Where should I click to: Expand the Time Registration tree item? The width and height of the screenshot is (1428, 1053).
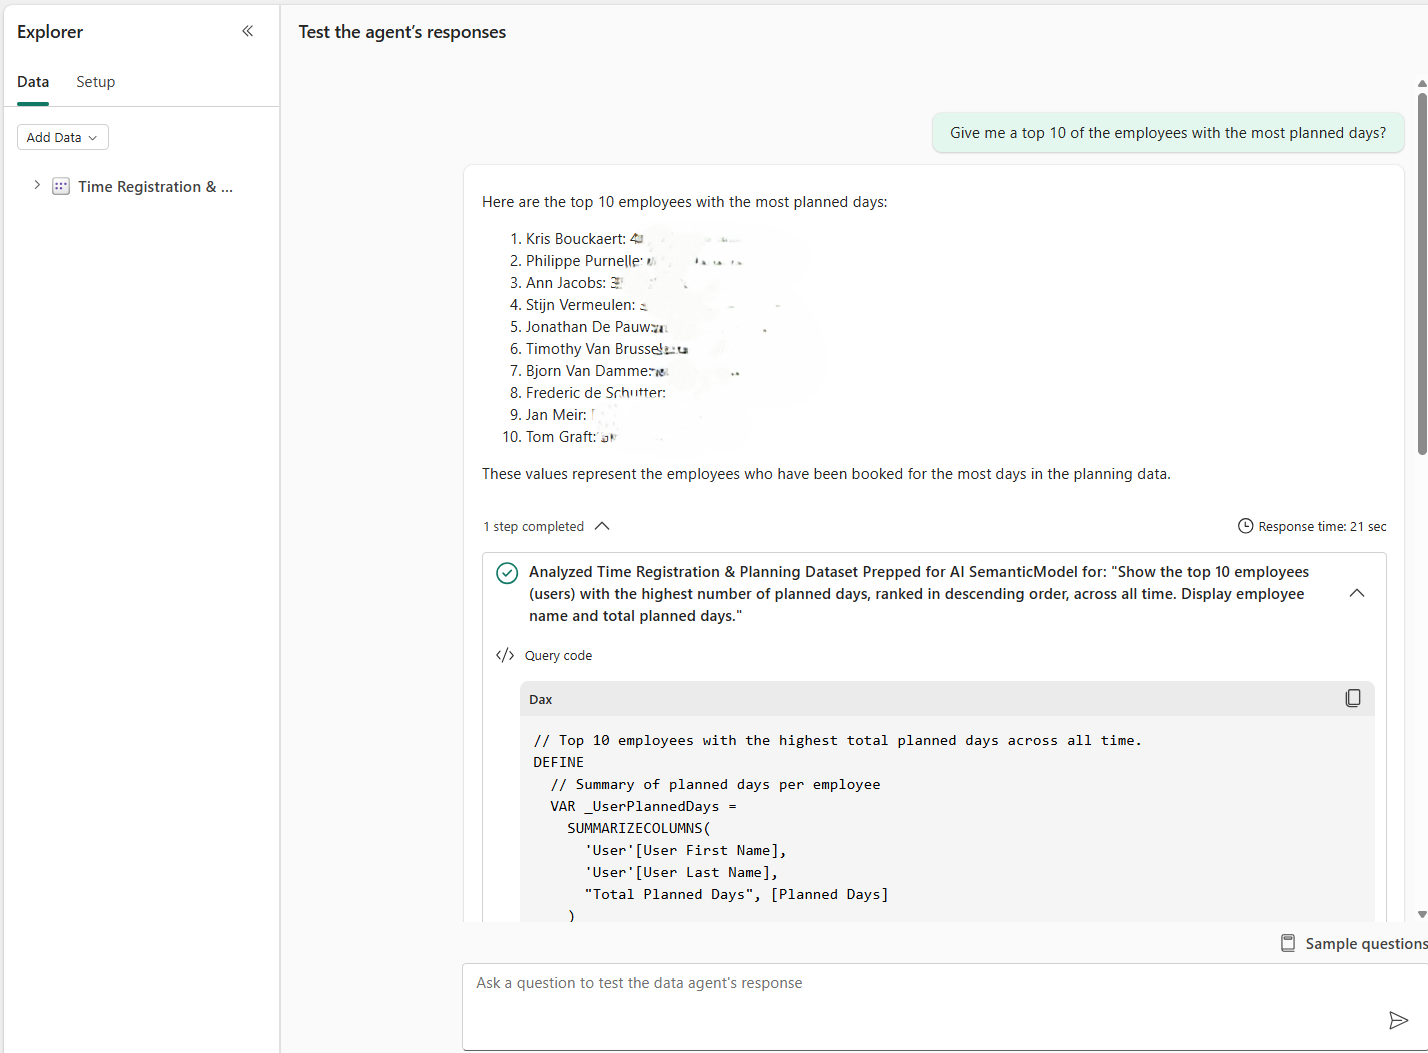[x=37, y=185]
